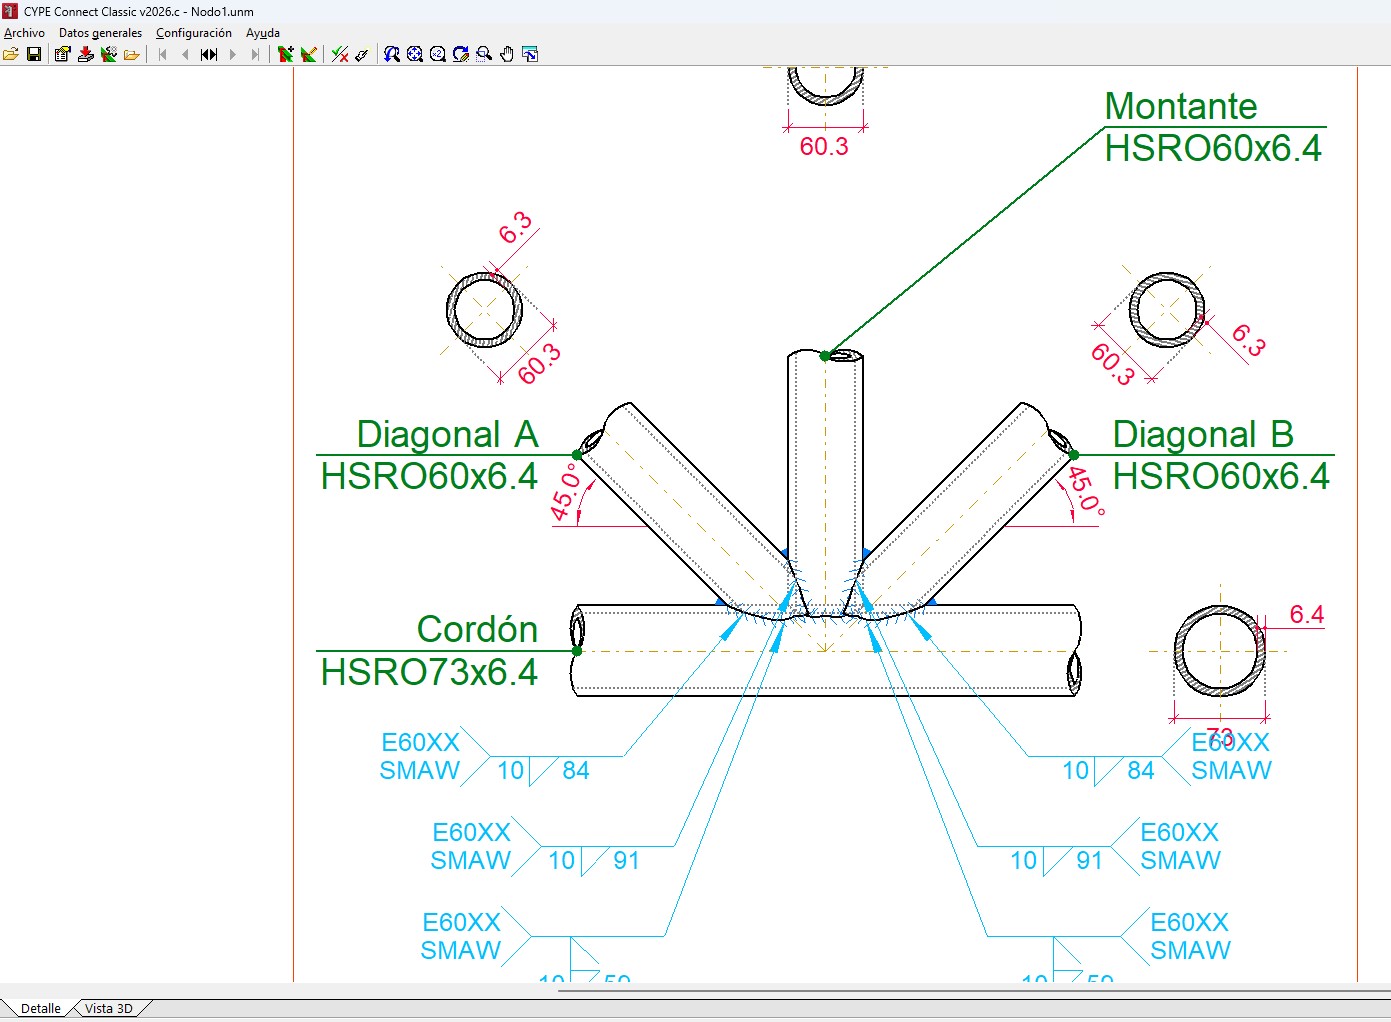
Task: Click the Montante label in the drawing
Action: (1181, 106)
